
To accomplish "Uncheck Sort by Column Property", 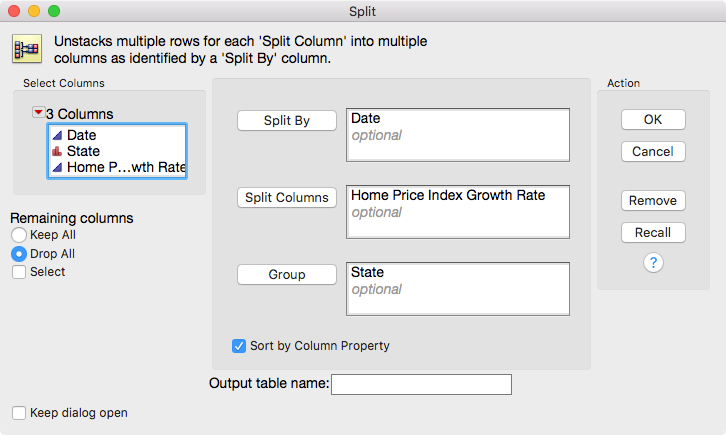I will point(239,346).
